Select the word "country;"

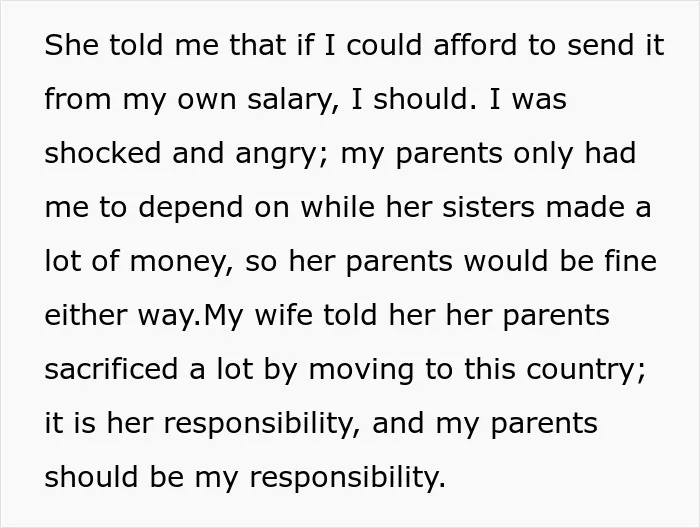pos(586,370)
